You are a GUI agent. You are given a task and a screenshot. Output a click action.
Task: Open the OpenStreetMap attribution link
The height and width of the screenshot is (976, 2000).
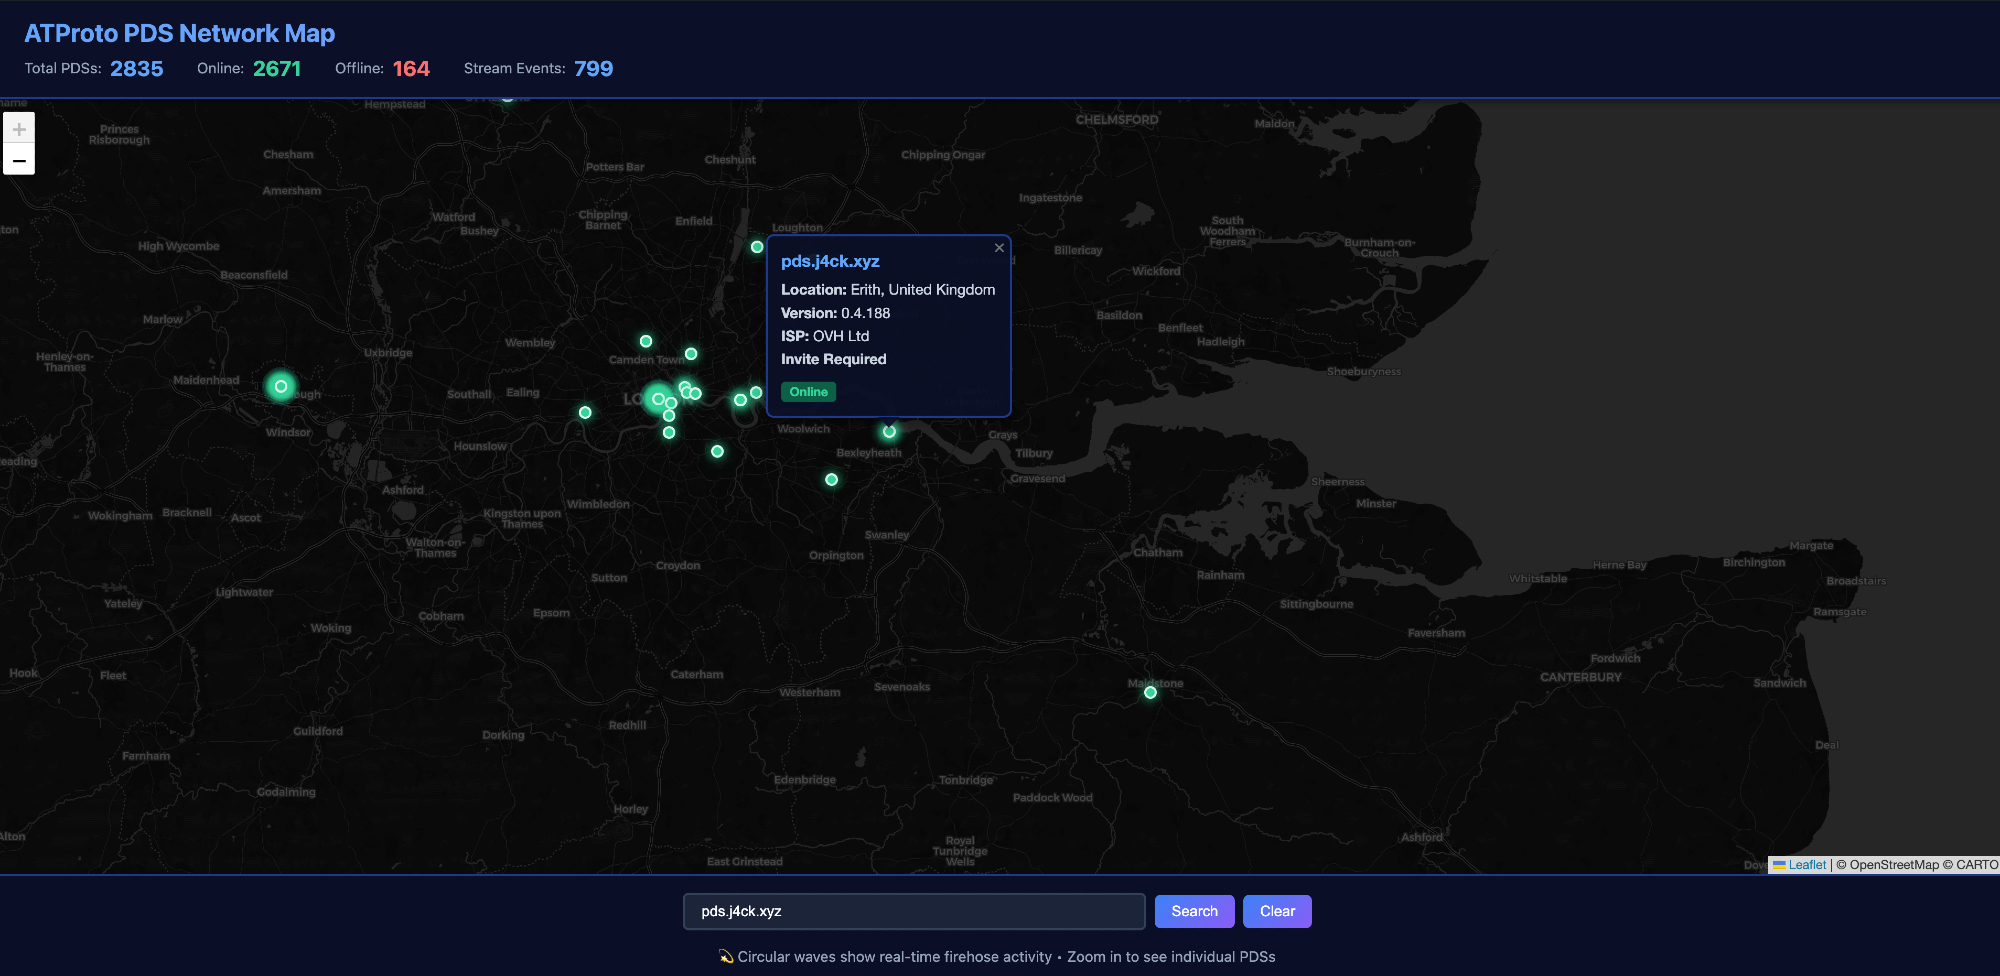[1893, 865]
